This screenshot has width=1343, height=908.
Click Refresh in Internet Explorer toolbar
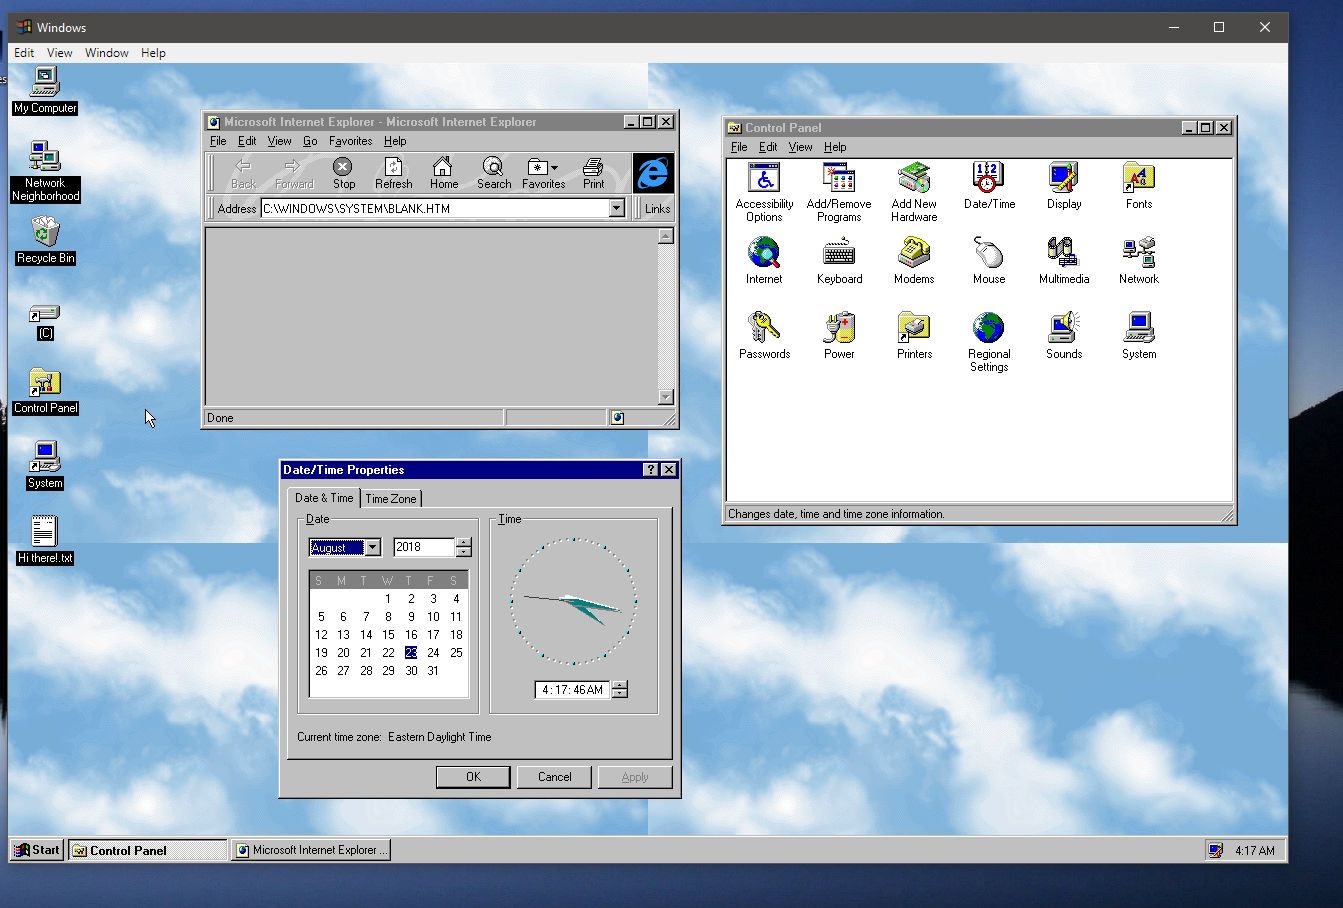pyautogui.click(x=393, y=173)
